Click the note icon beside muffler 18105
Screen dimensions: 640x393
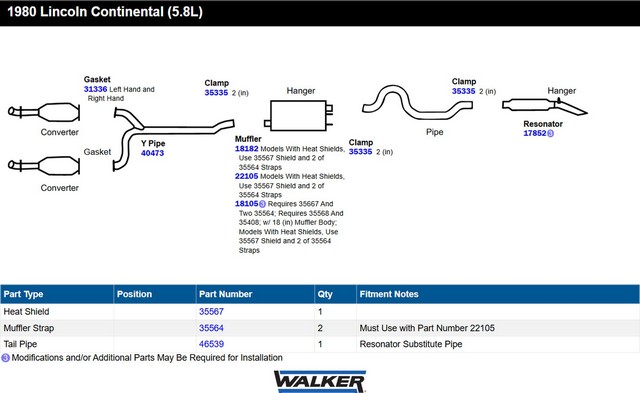point(262,204)
